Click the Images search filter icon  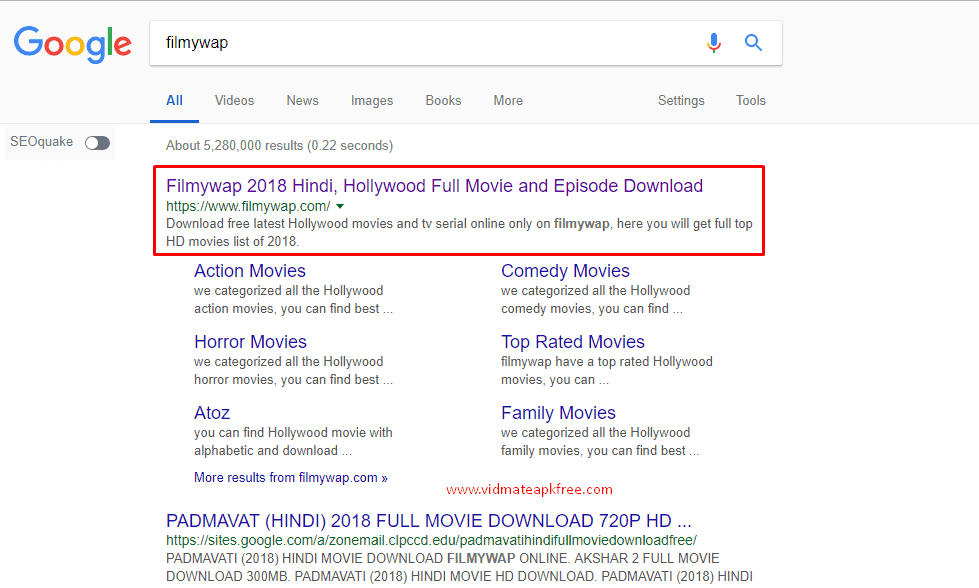(371, 100)
